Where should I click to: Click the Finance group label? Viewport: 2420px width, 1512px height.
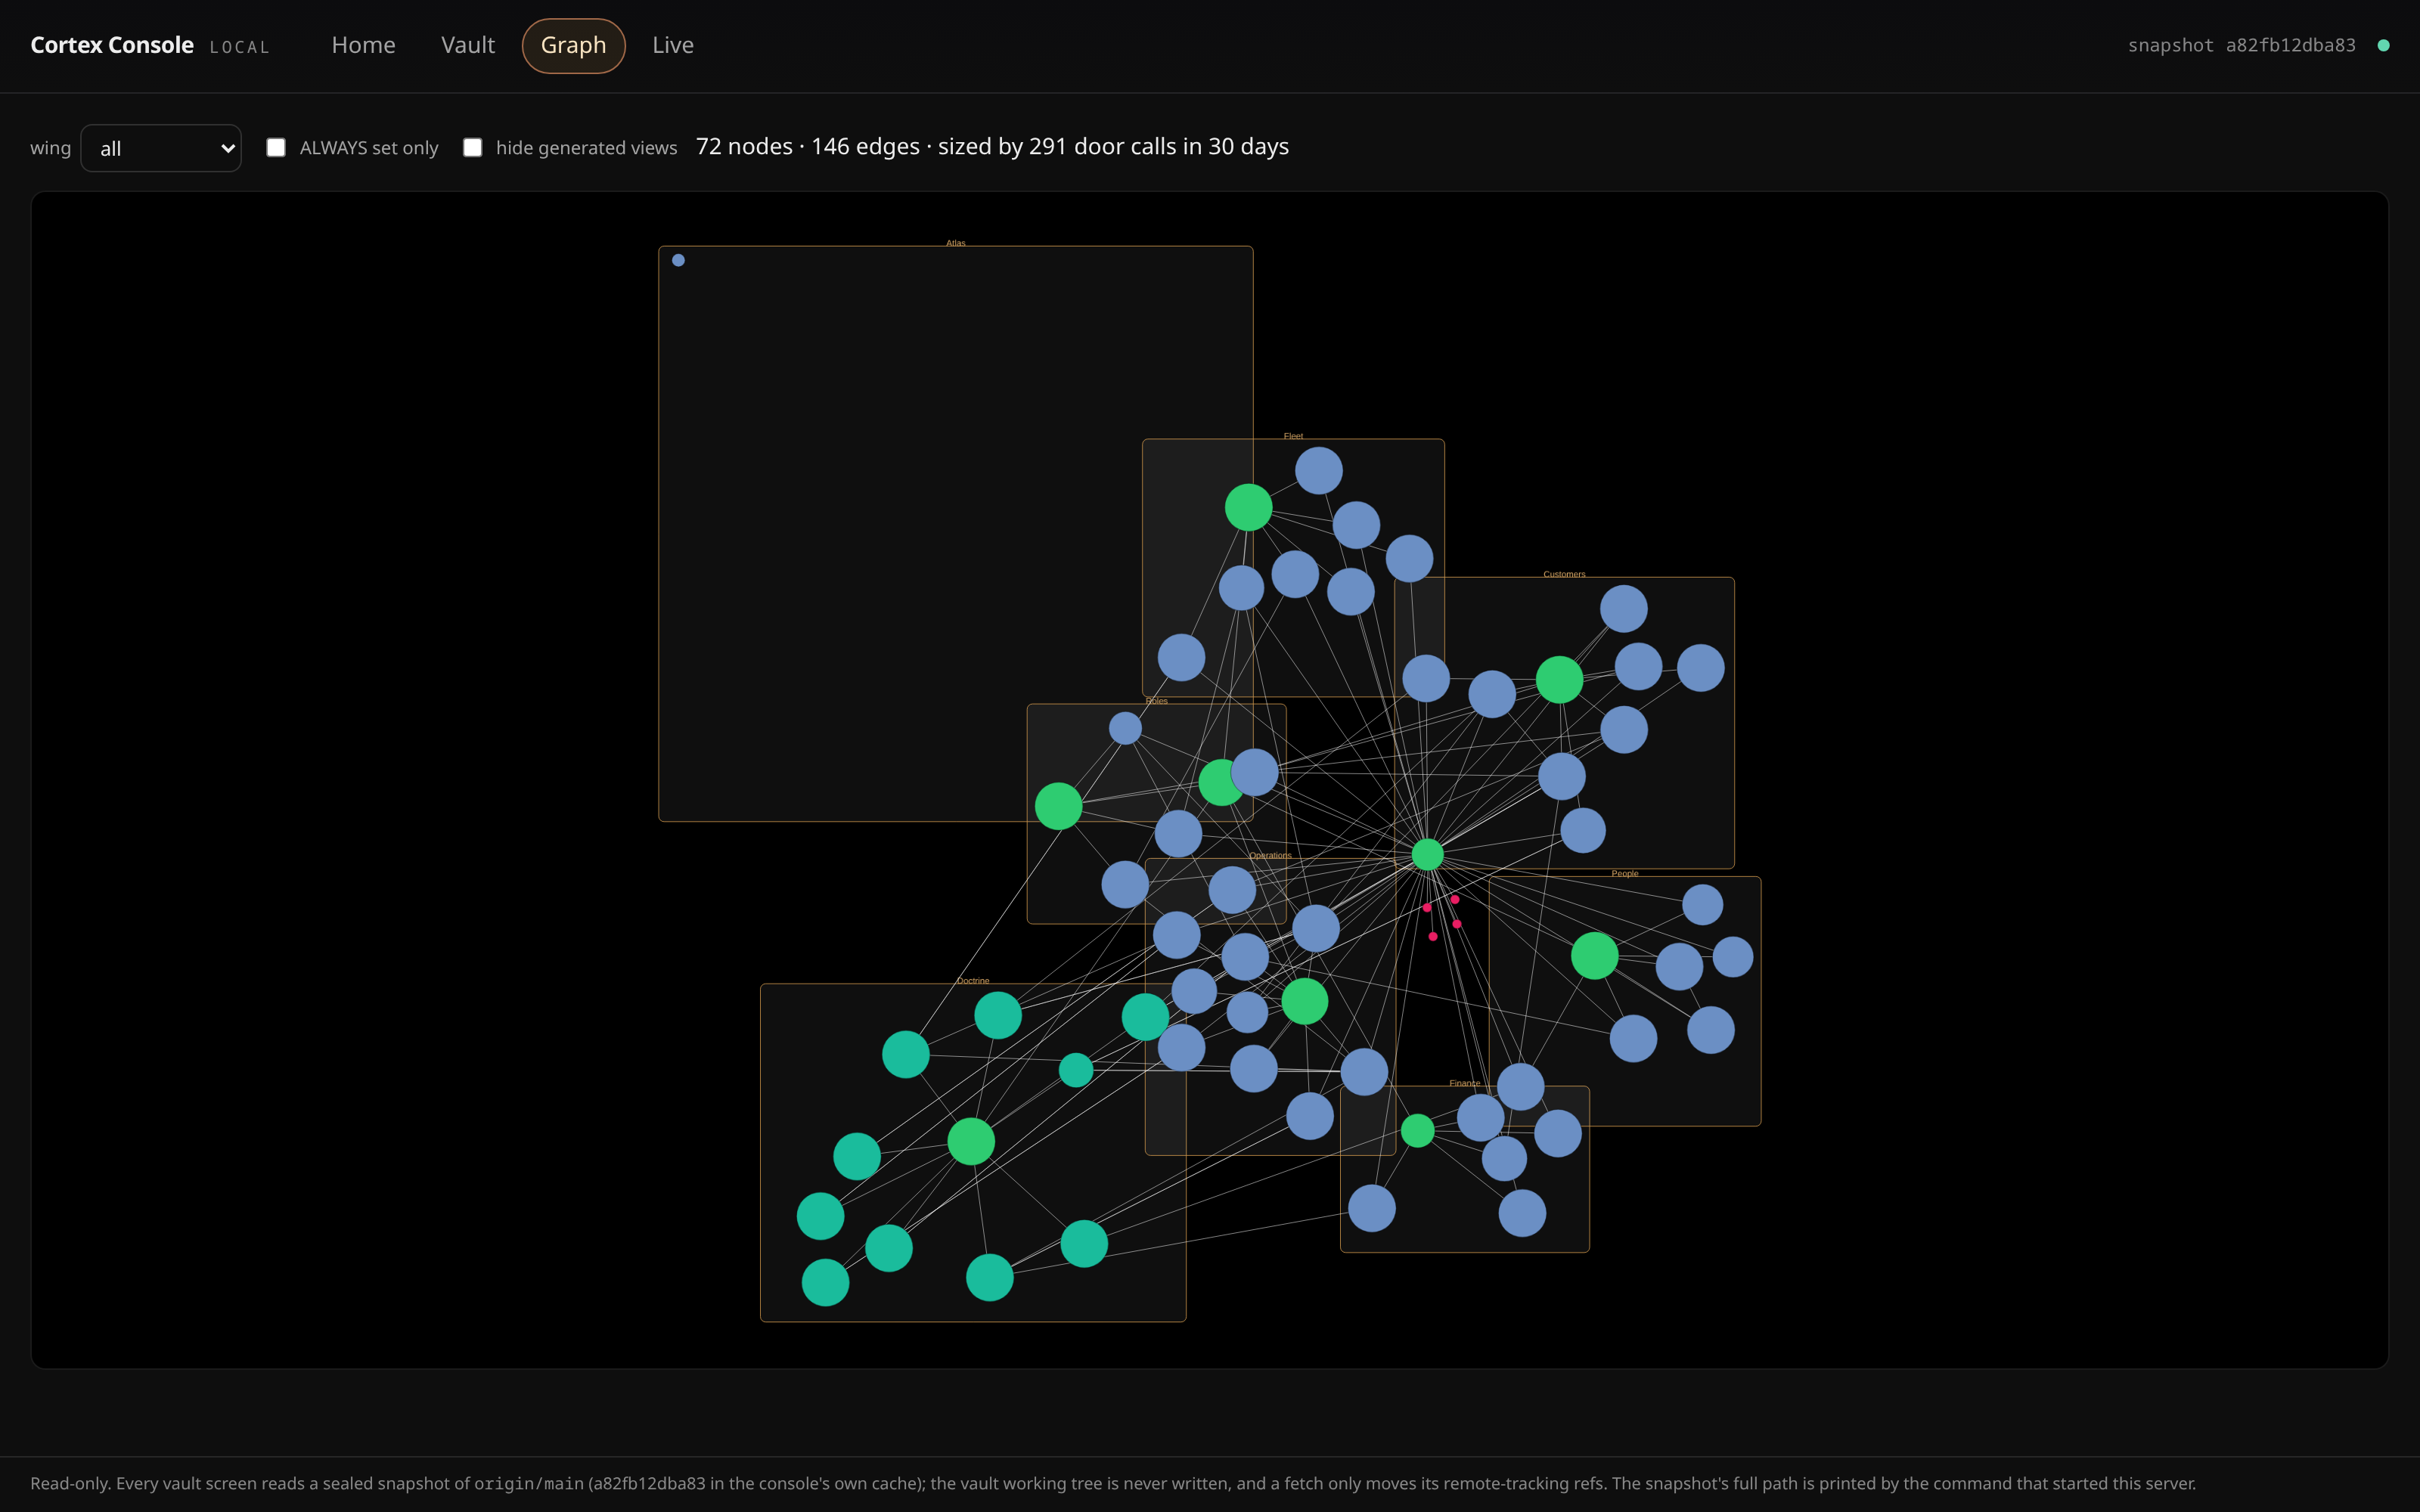1465,1083
